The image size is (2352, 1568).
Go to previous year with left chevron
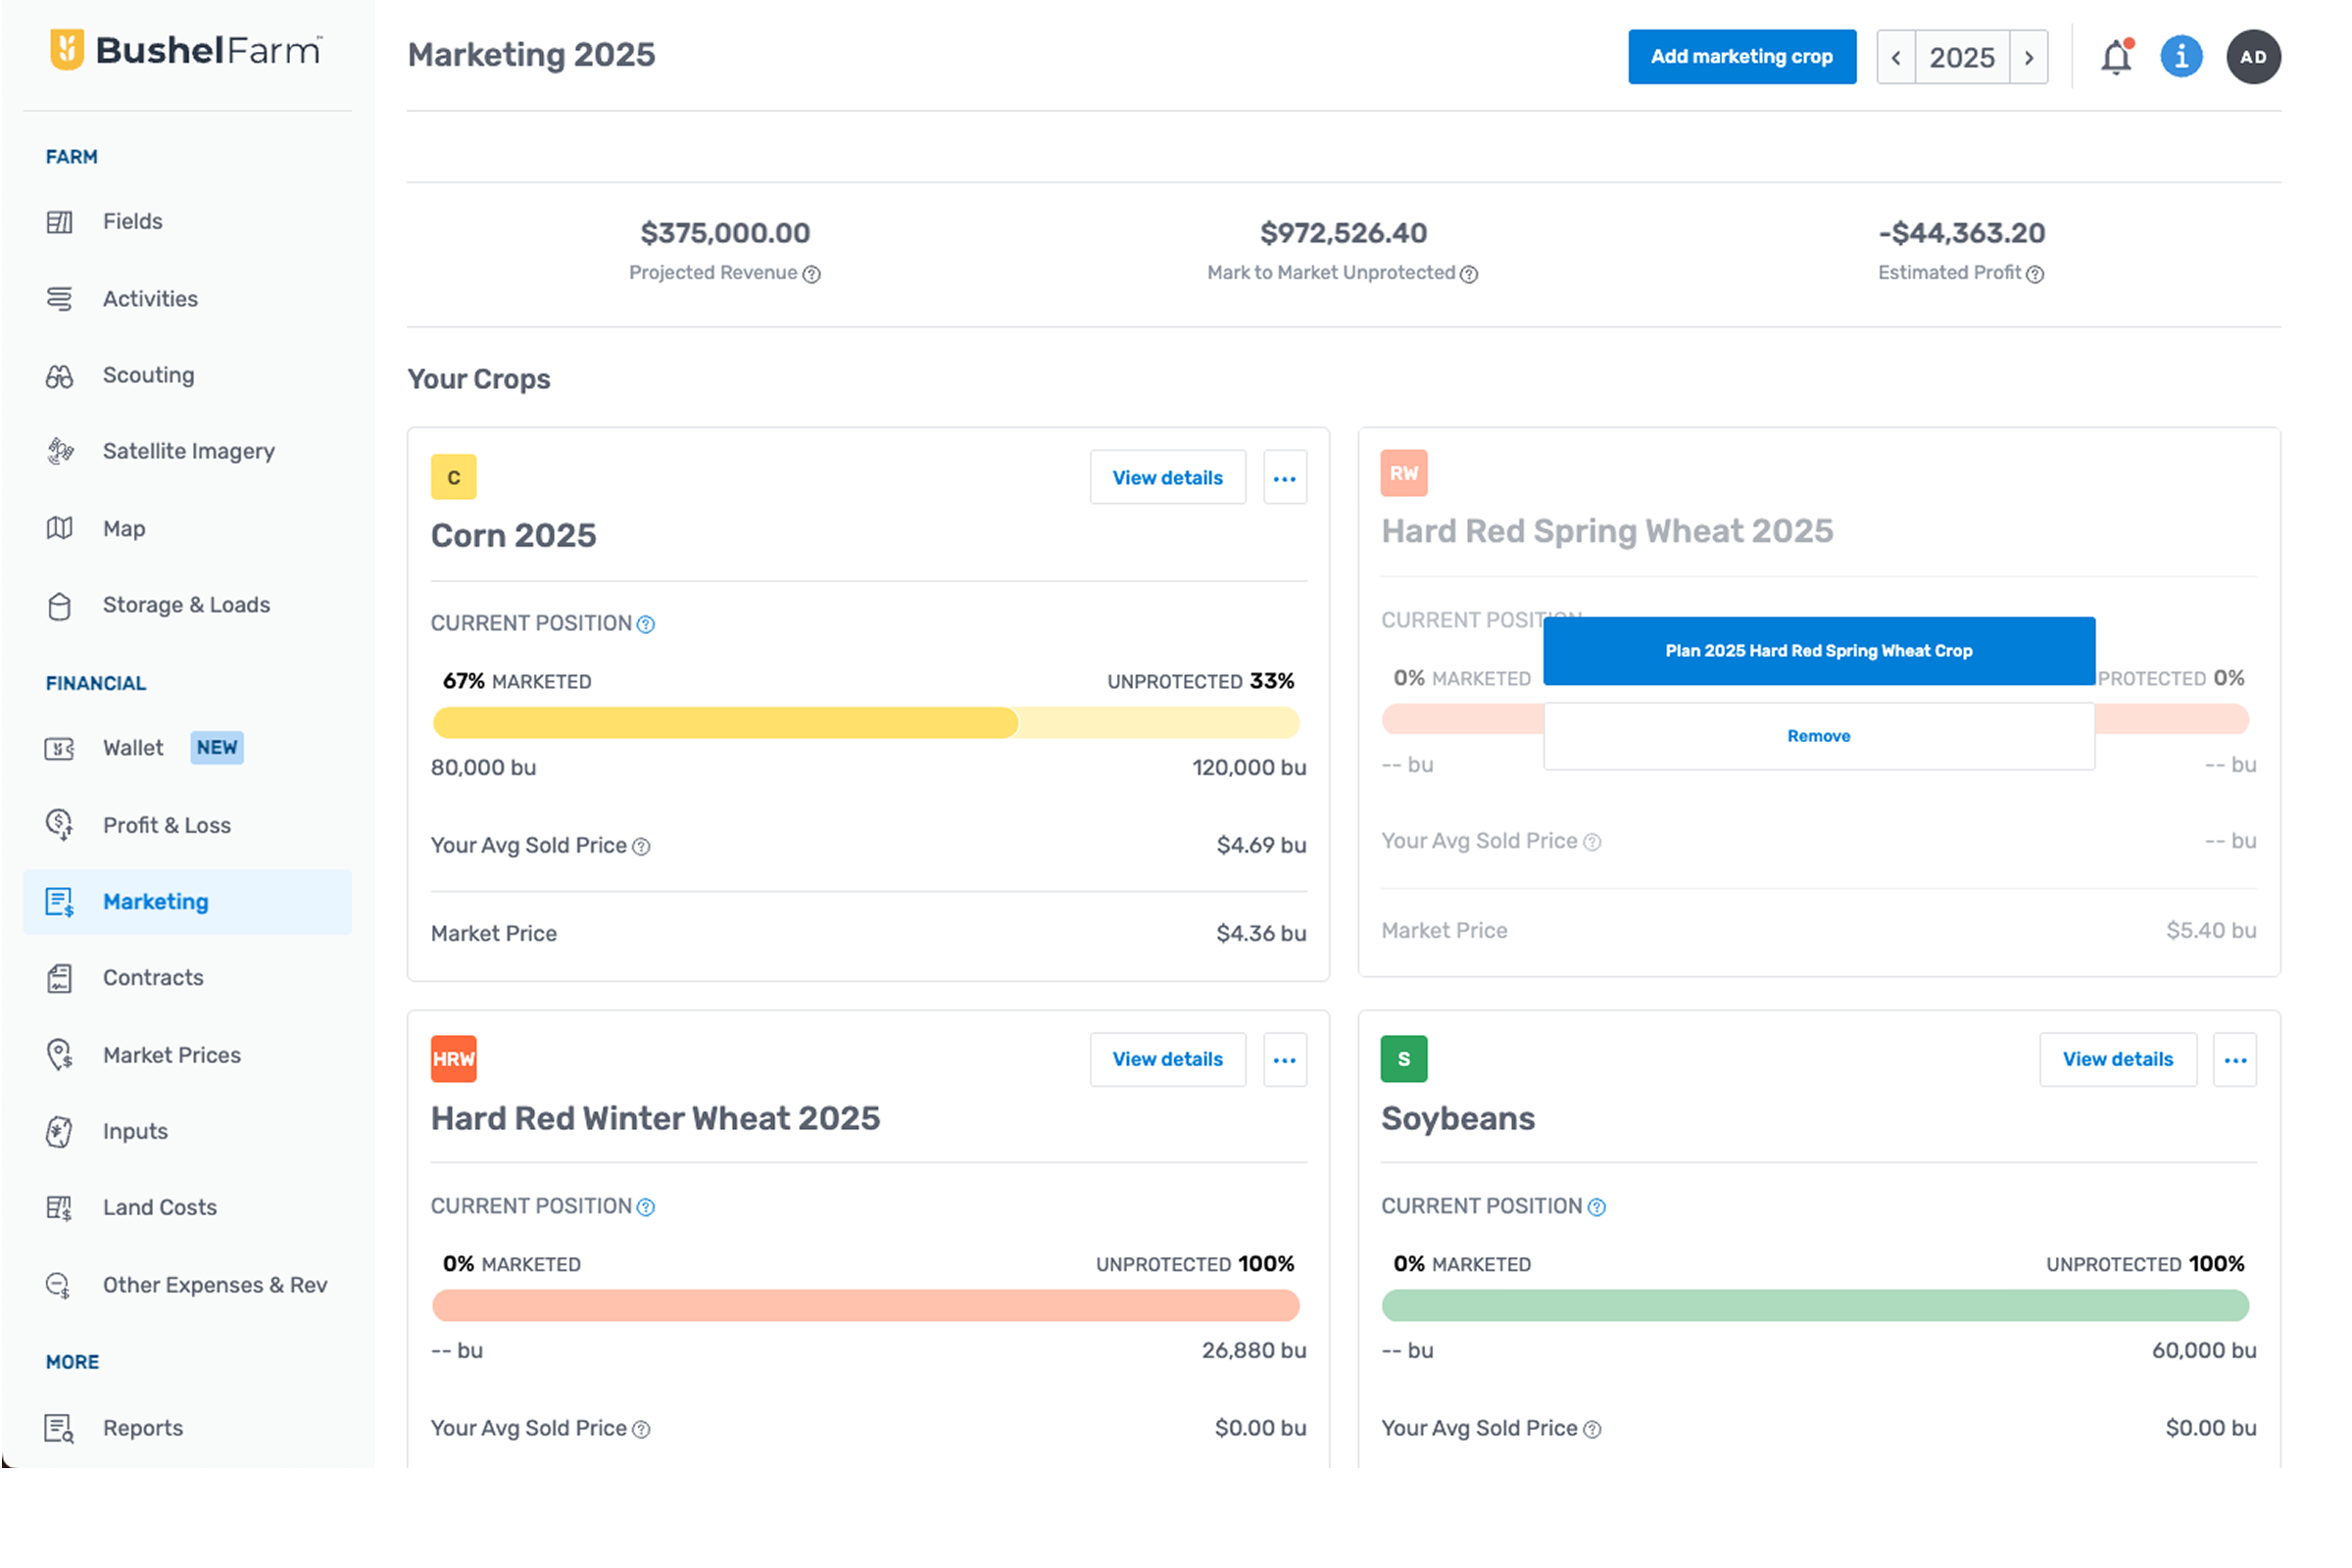1896,57
